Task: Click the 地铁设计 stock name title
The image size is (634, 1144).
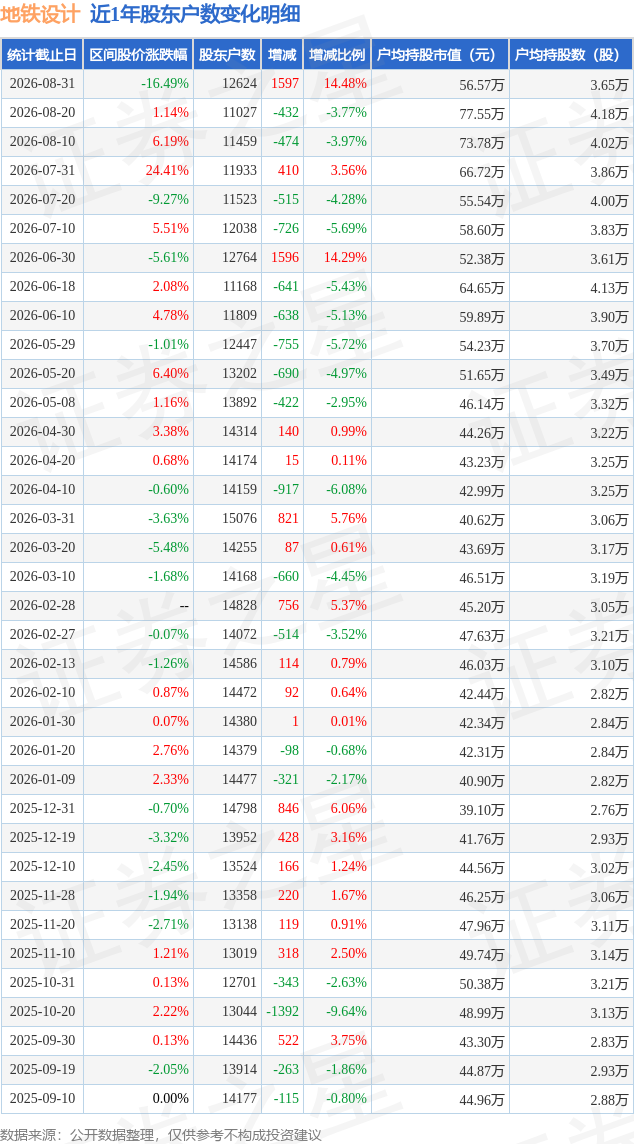Action: 41,15
